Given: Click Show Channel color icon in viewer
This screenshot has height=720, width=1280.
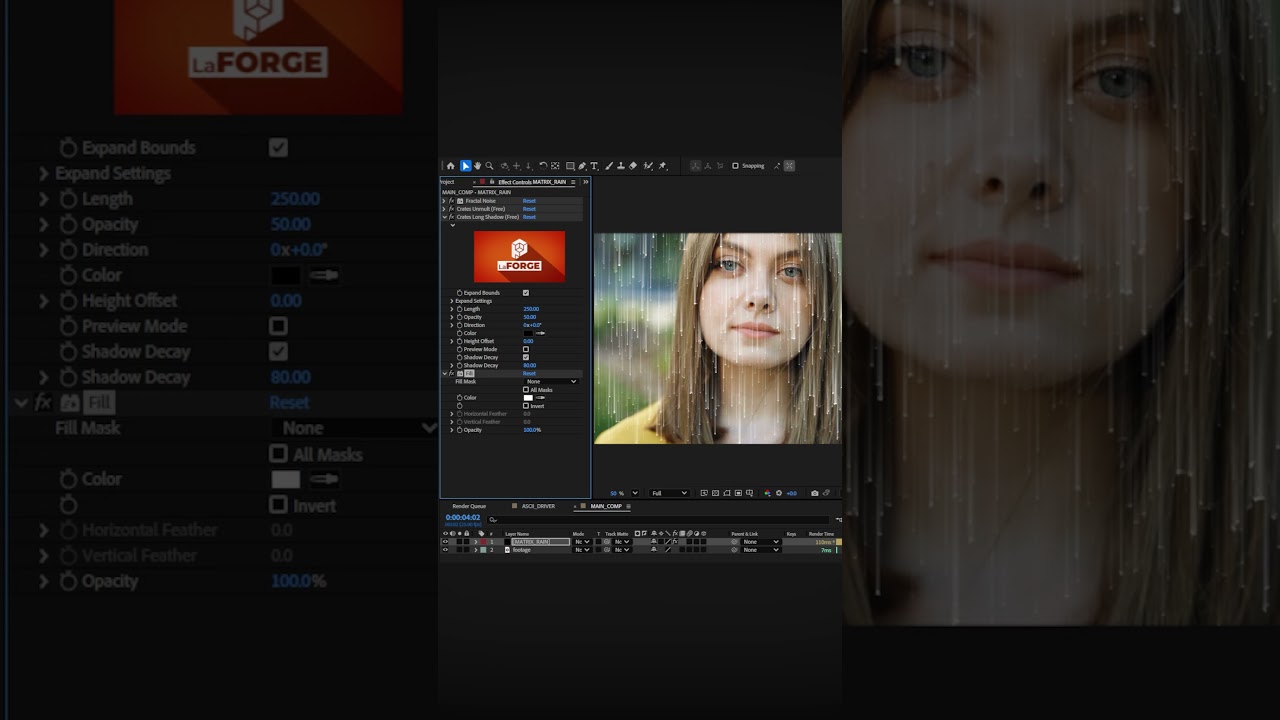Looking at the screenshot, I should pos(767,493).
